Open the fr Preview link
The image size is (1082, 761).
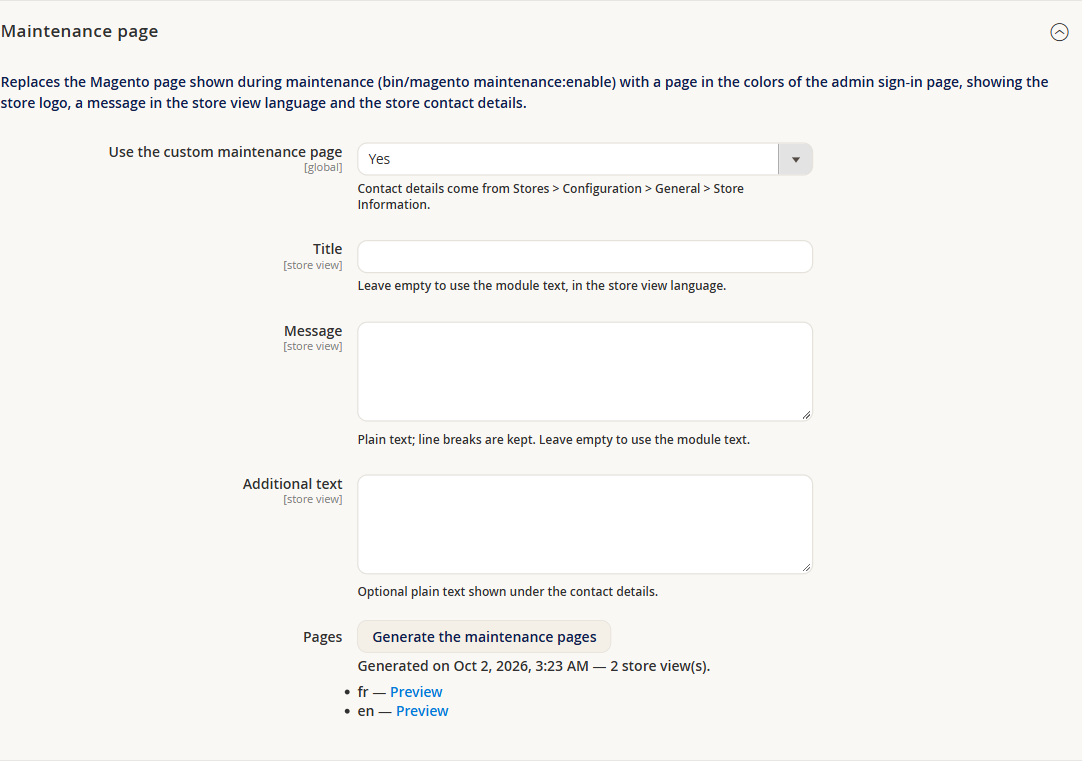pyautogui.click(x=416, y=691)
